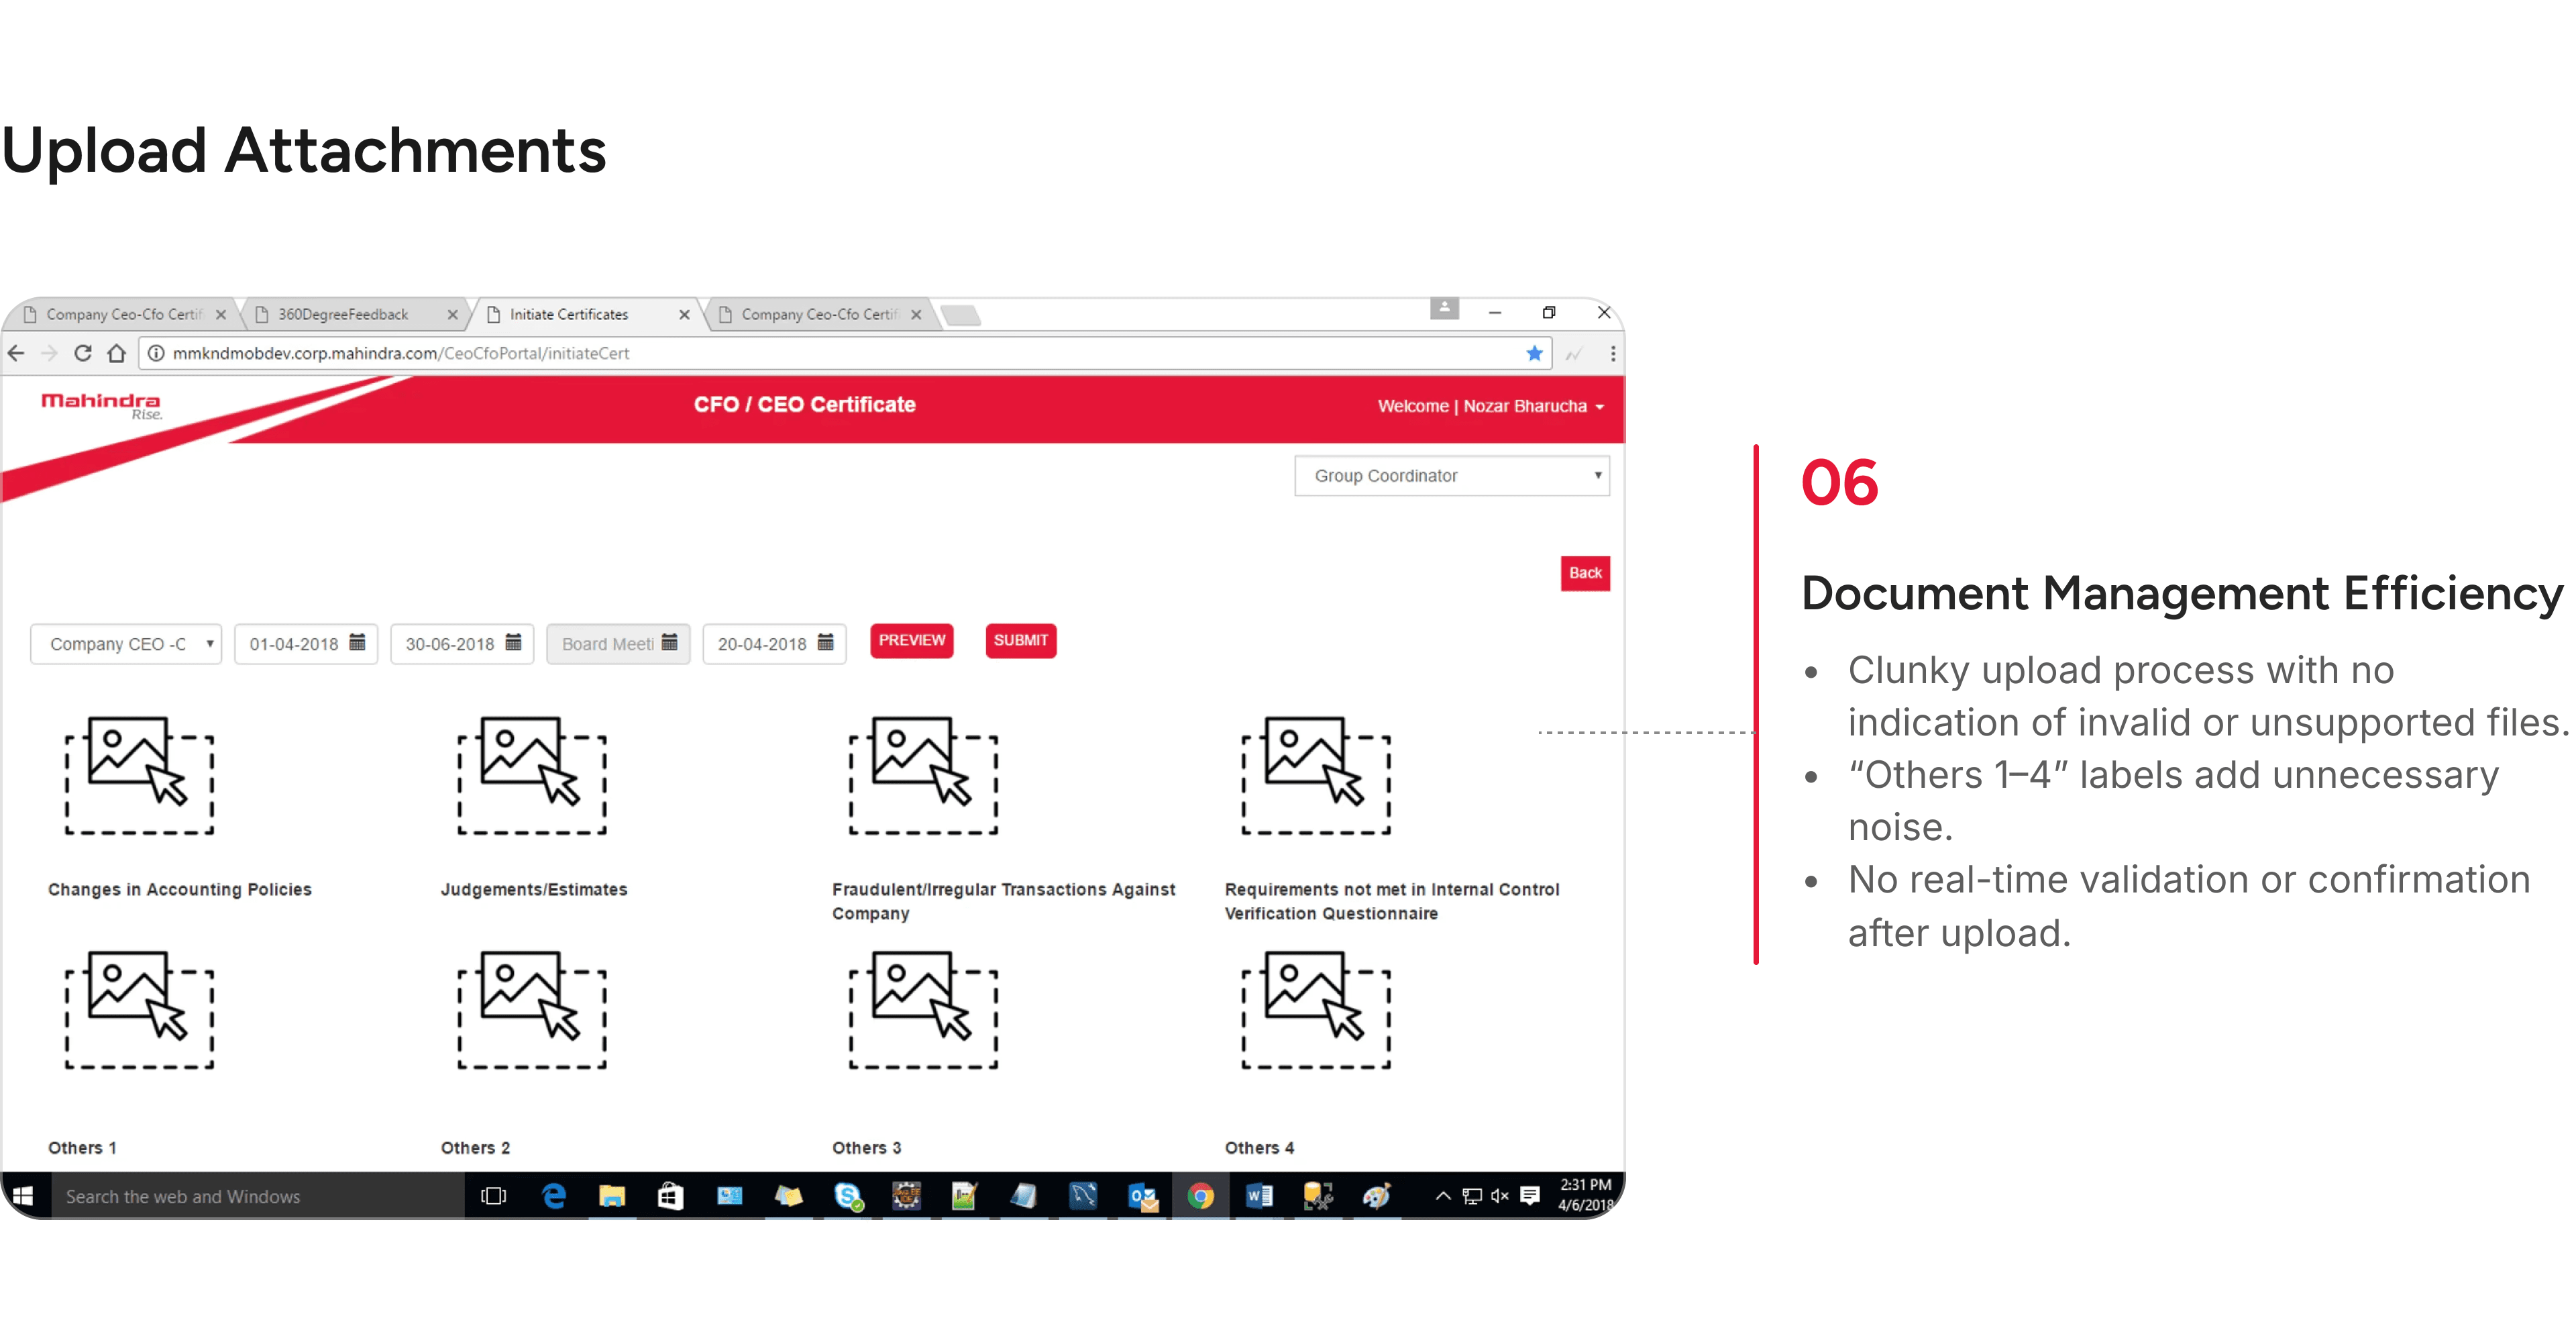
Task: Switch to the Initiate Certificates tab
Action: pos(568,314)
